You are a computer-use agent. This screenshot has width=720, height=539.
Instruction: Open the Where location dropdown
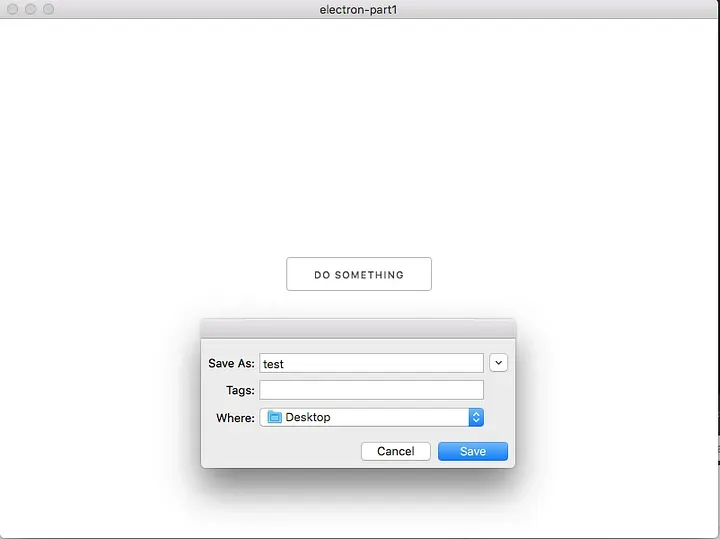[x=371, y=417]
